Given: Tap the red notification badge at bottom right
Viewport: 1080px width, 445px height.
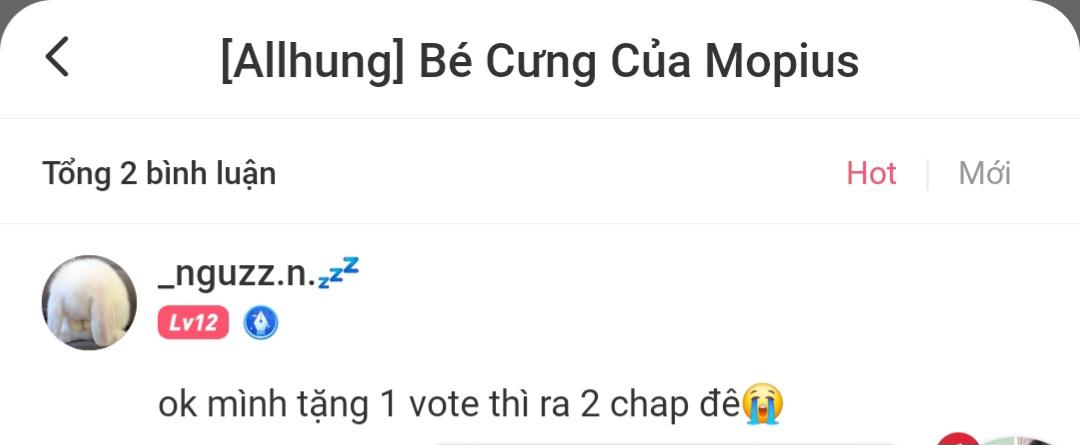Looking at the screenshot, I should pos(957,439).
